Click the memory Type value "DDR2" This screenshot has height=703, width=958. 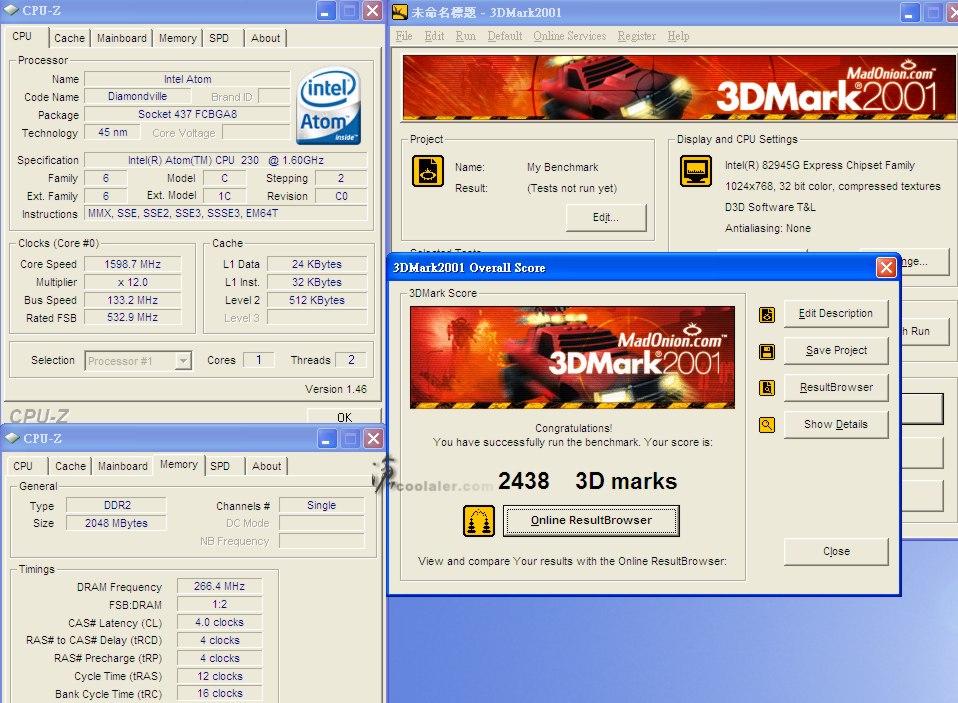click(x=117, y=506)
